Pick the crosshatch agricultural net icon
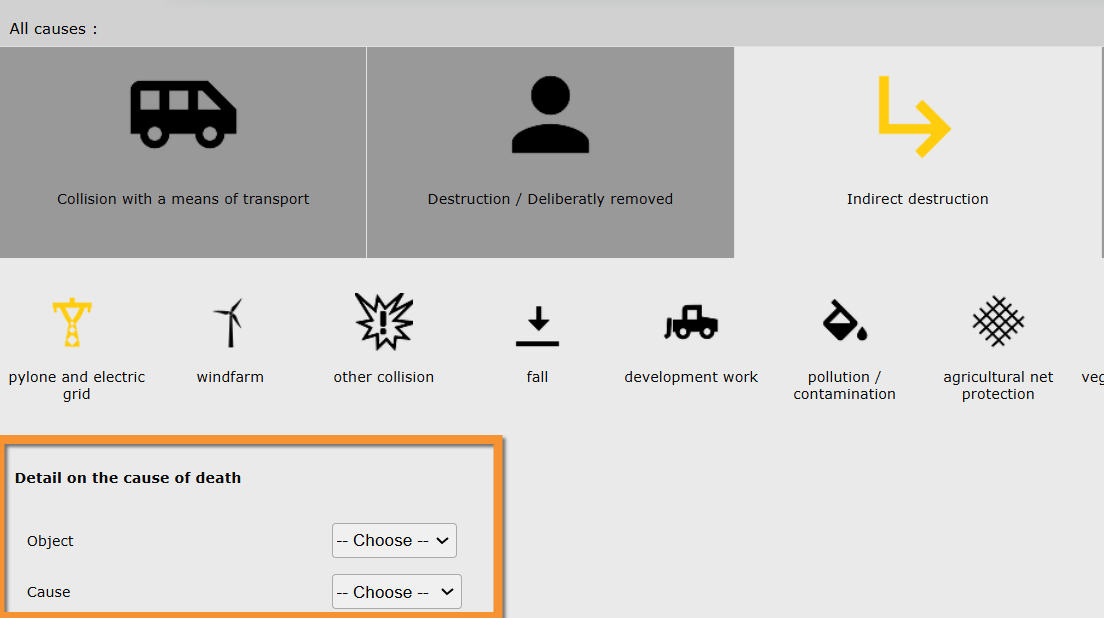Image resolution: width=1104 pixels, height=618 pixels. pos(998,321)
